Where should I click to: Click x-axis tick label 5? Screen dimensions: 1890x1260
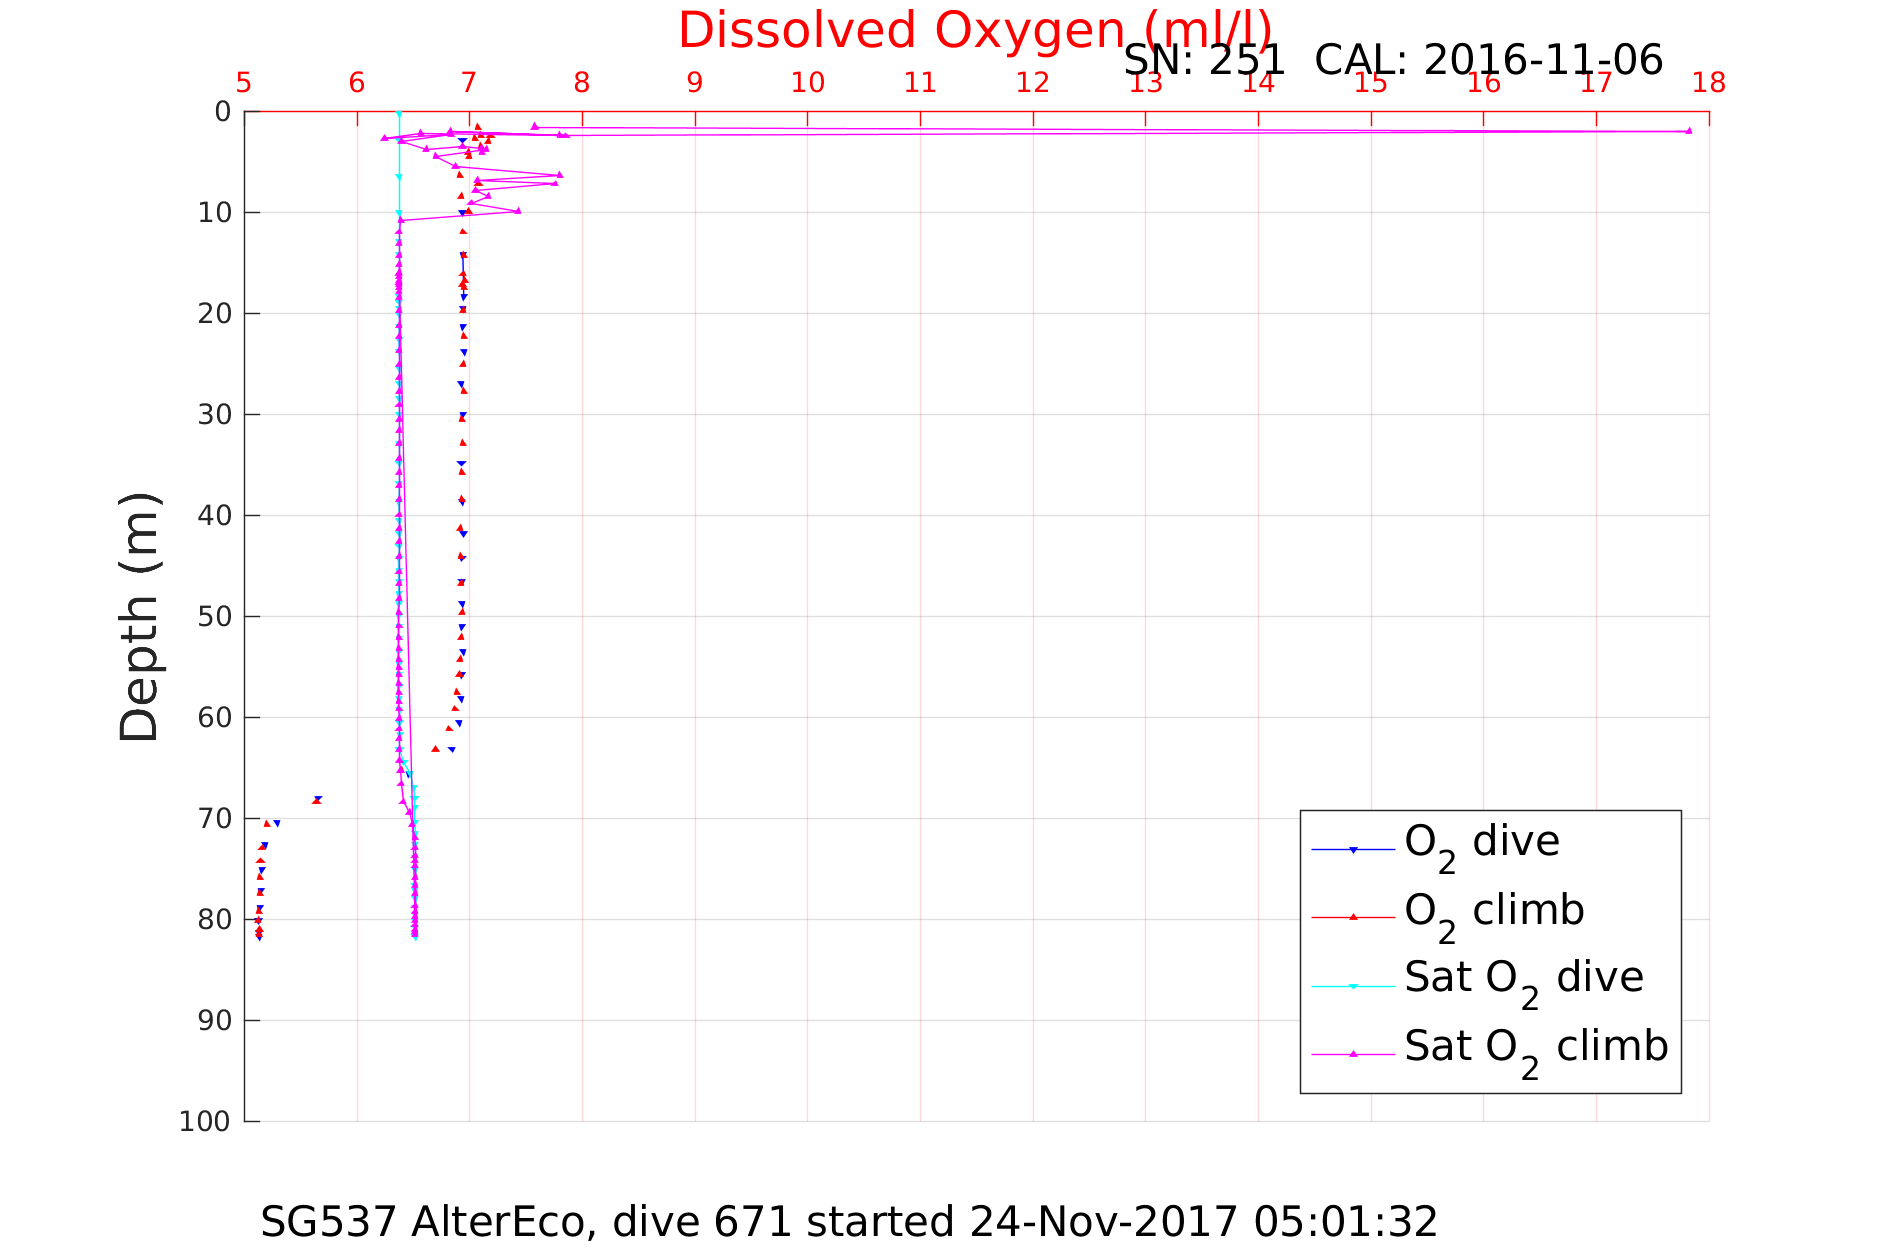244,83
